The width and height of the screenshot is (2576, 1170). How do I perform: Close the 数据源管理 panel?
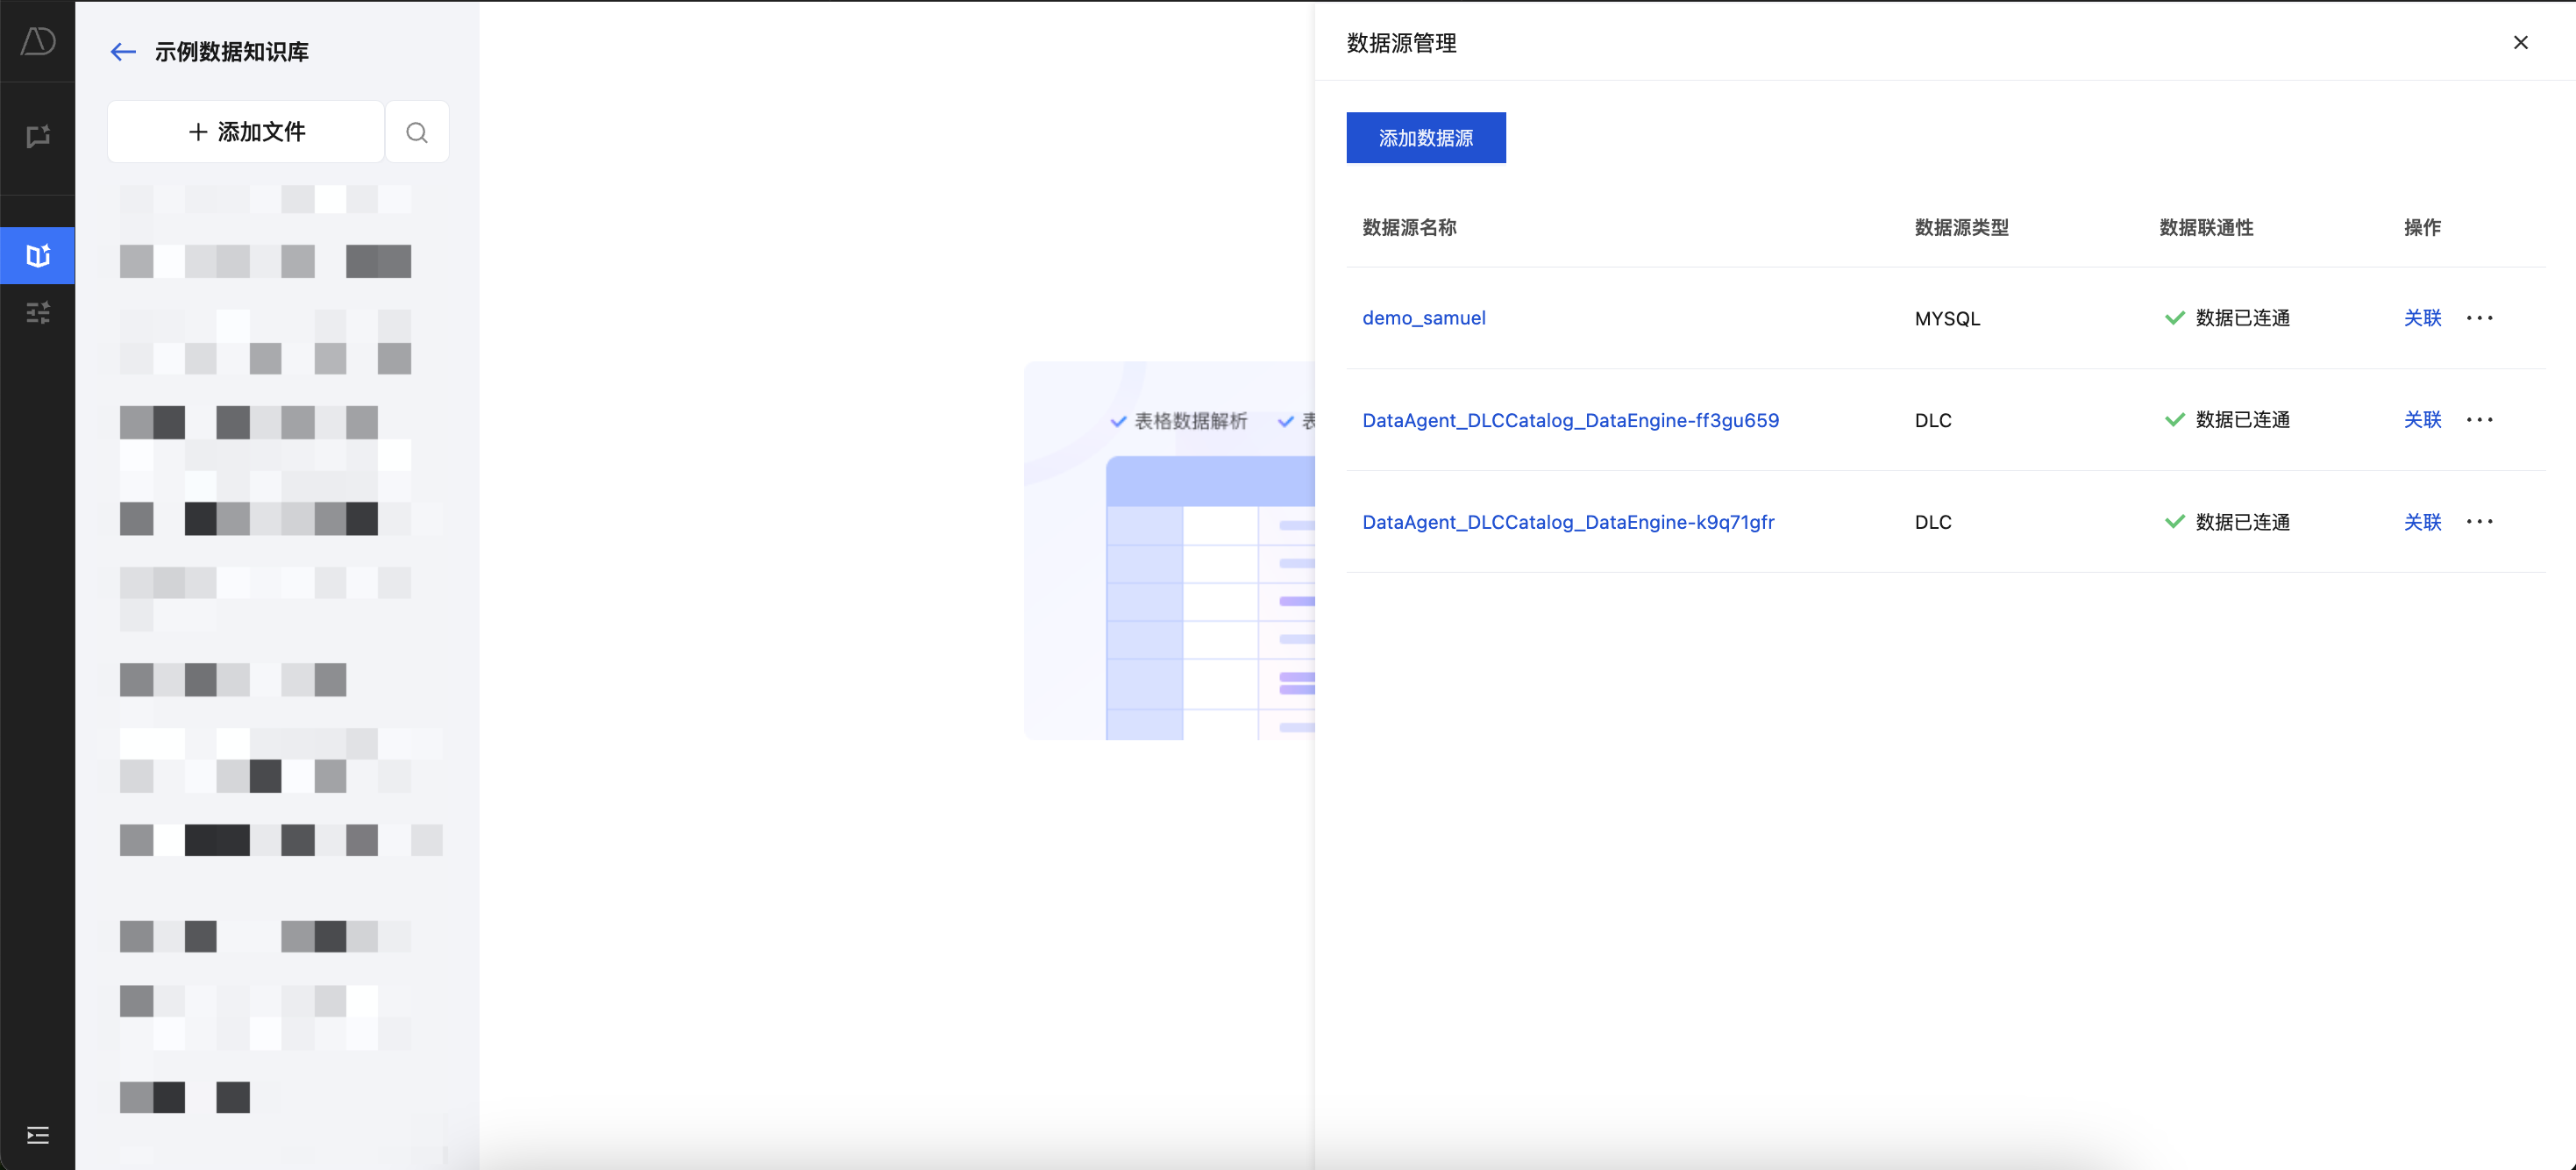pyautogui.click(x=2520, y=42)
